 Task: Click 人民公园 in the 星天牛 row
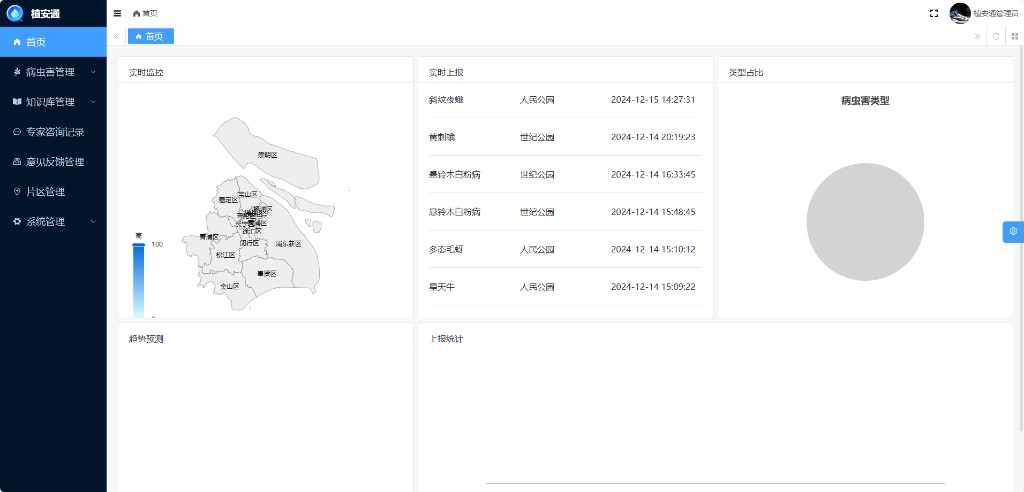click(537, 287)
